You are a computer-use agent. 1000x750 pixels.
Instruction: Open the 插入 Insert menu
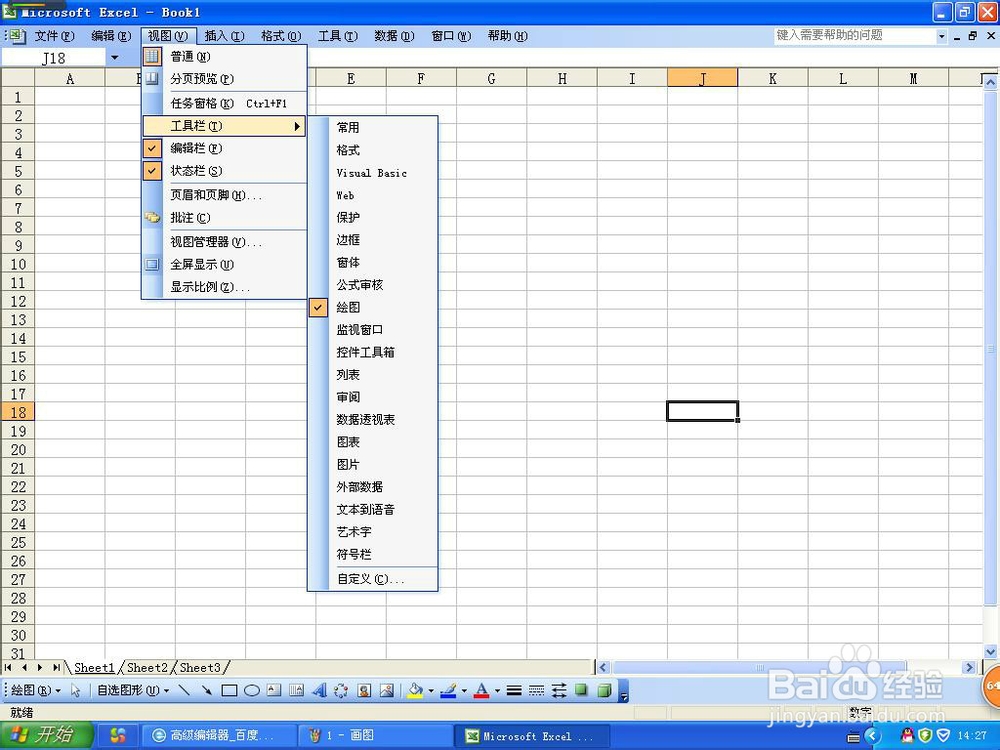click(224, 36)
